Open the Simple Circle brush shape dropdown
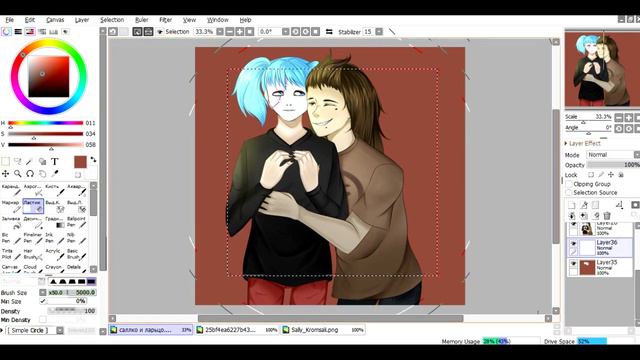Screen dimensions: 640x360 pos(60,330)
